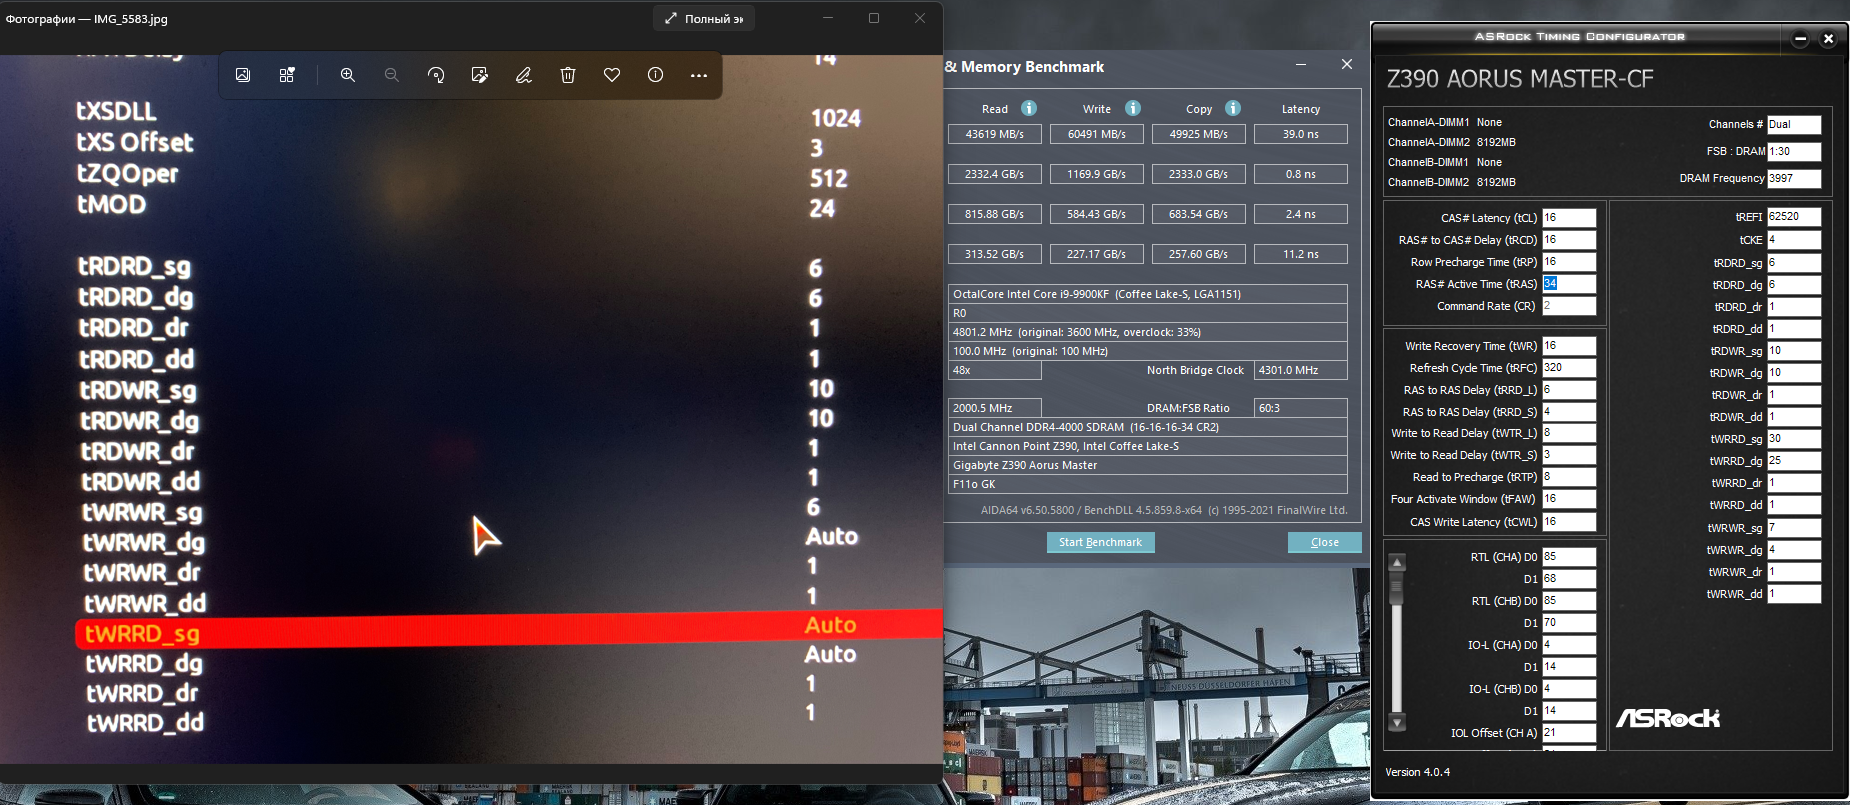Click the highlighted tWRRD_sg row in the photo
The width and height of the screenshot is (1850, 805).
(x=509, y=630)
